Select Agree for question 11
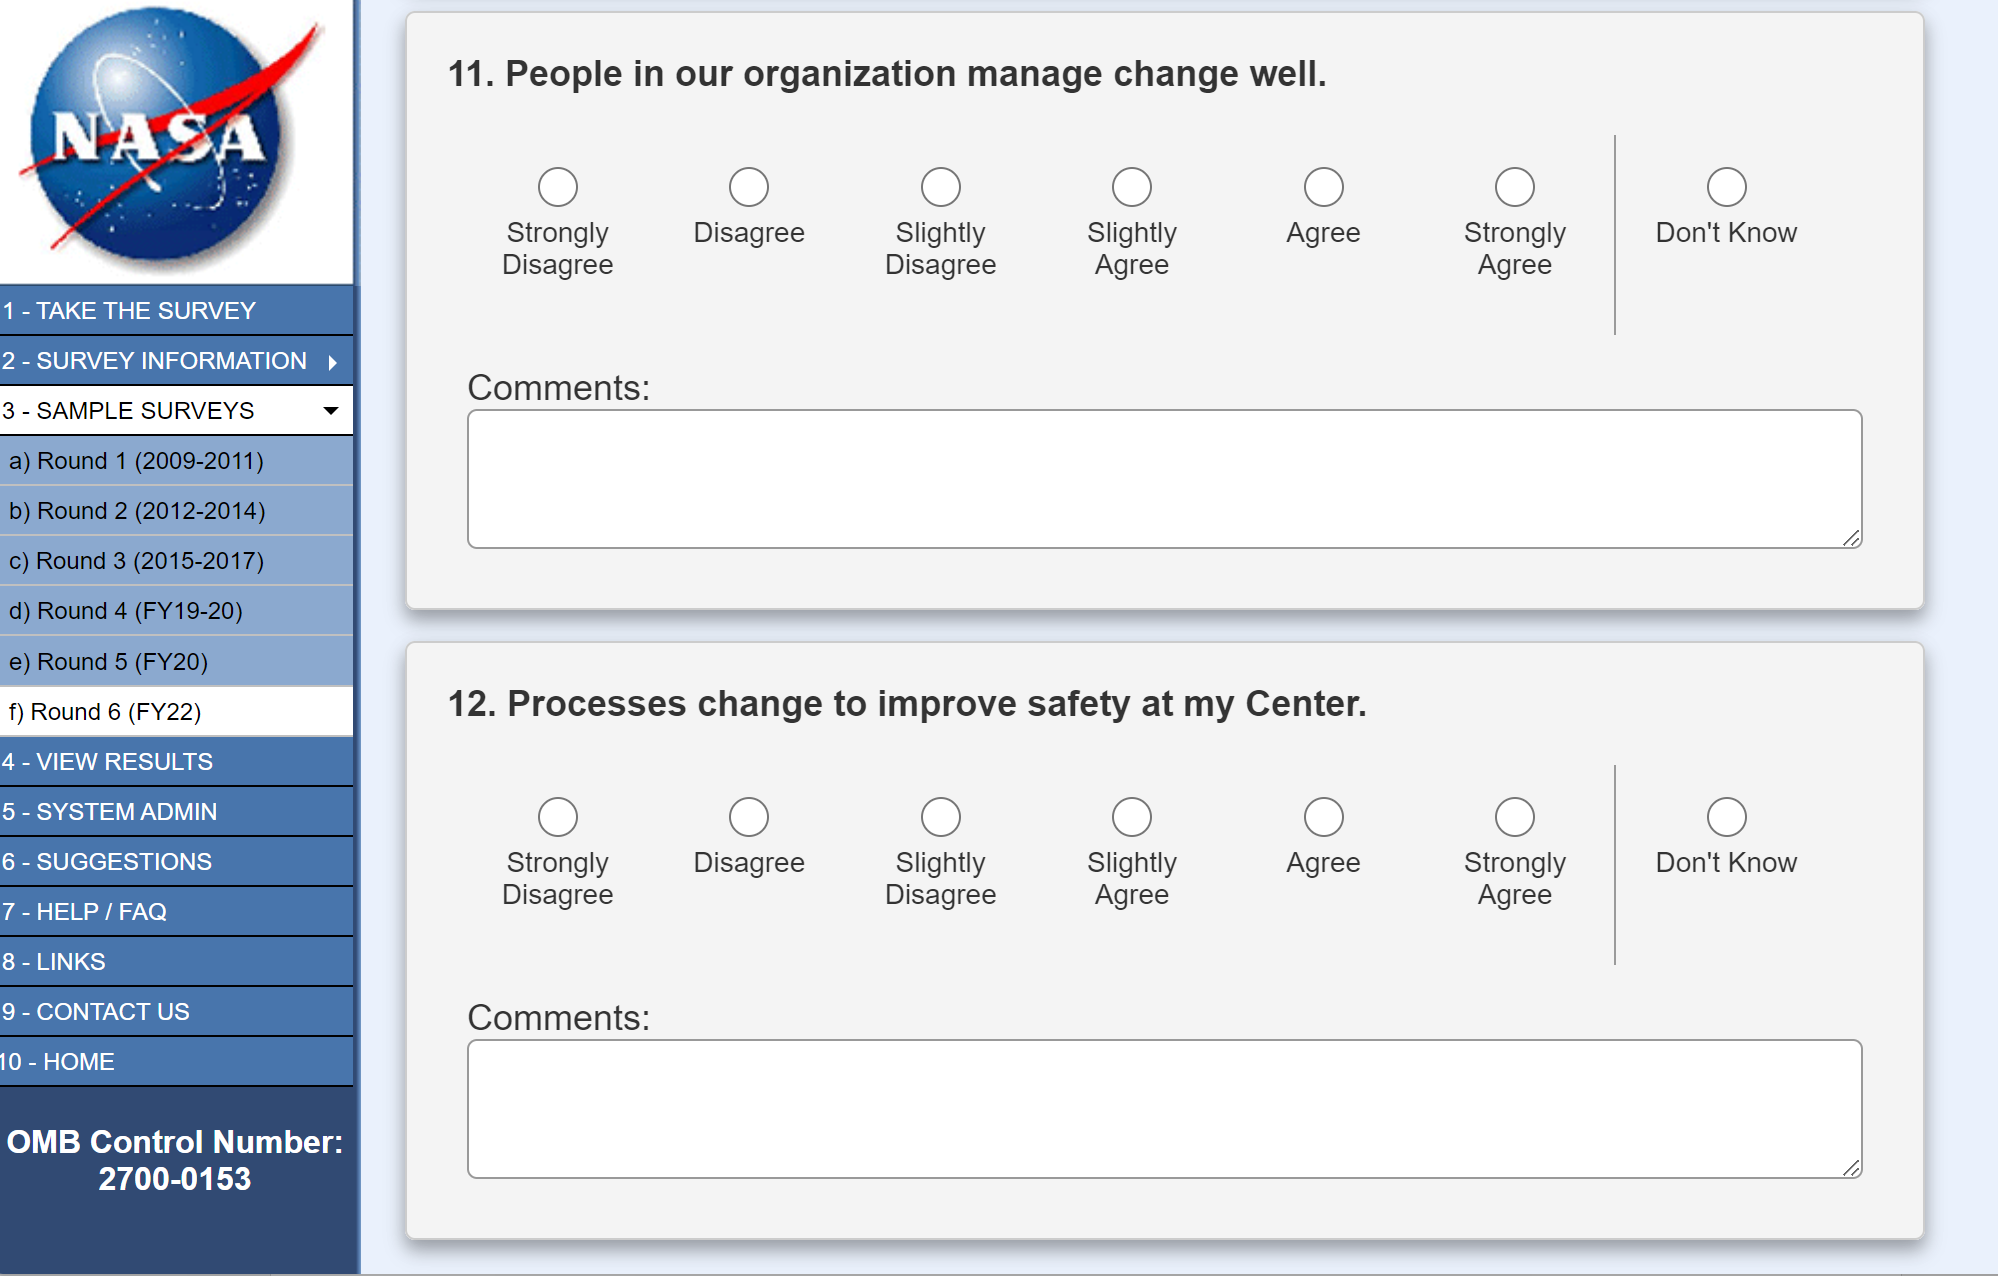 click(x=1323, y=187)
